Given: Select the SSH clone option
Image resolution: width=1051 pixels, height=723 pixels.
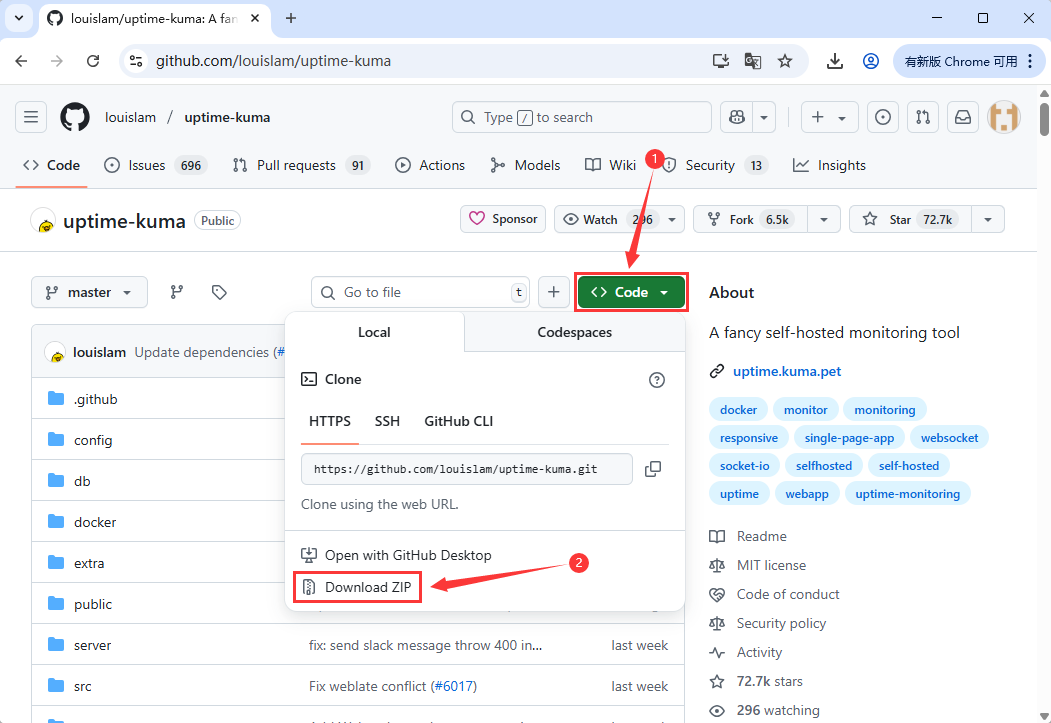Looking at the screenshot, I should [387, 421].
